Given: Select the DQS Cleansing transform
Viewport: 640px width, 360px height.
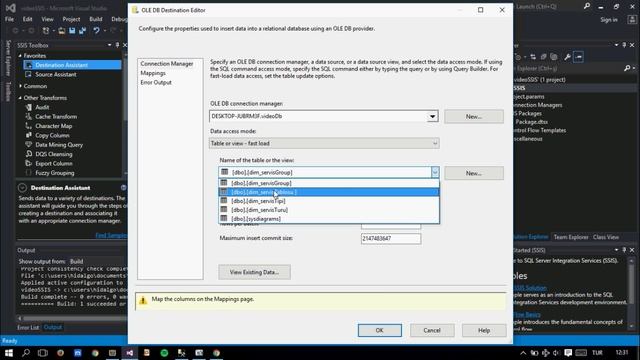Looking at the screenshot, I should [53, 154].
